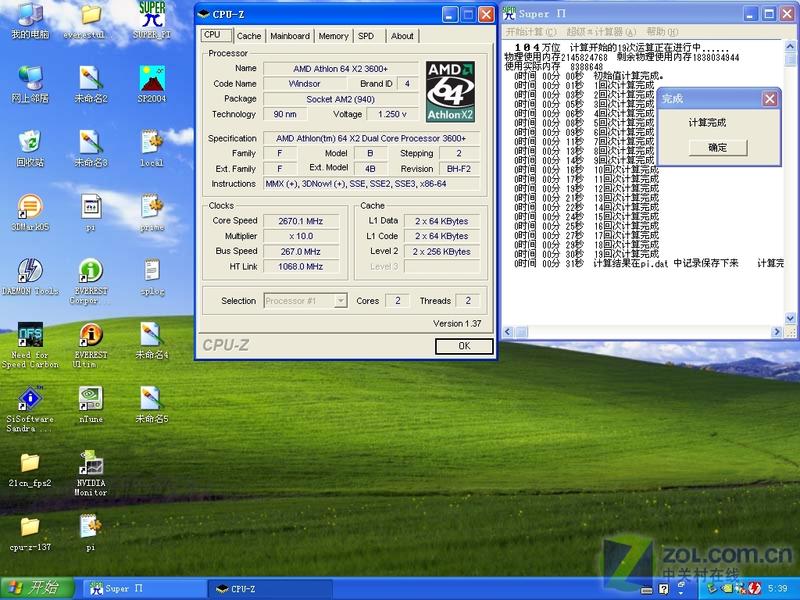Switch to the Cache tab in CPU-Z
The width and height of the screenshot is (800, 600).
click(x=249, y=36)
